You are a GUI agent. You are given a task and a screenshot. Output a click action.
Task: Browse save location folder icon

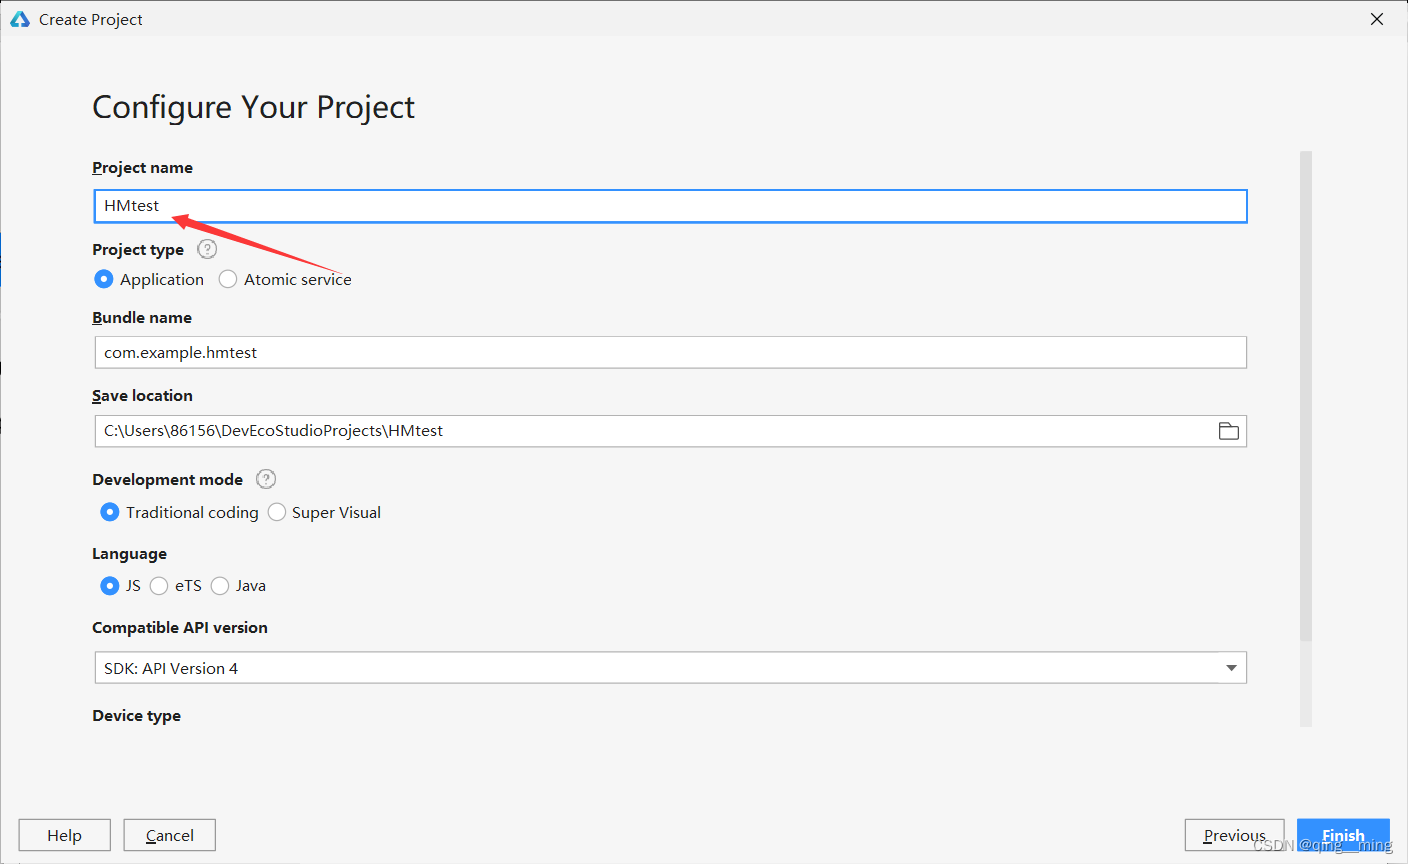[x=1229, y=431]
